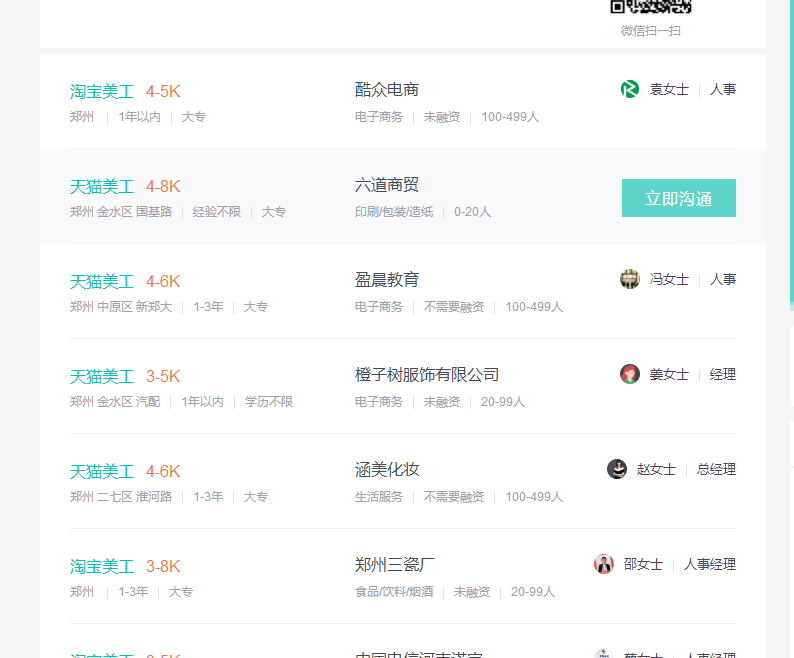Click 冯女士 recruiter avatar

tap(630, 279)
